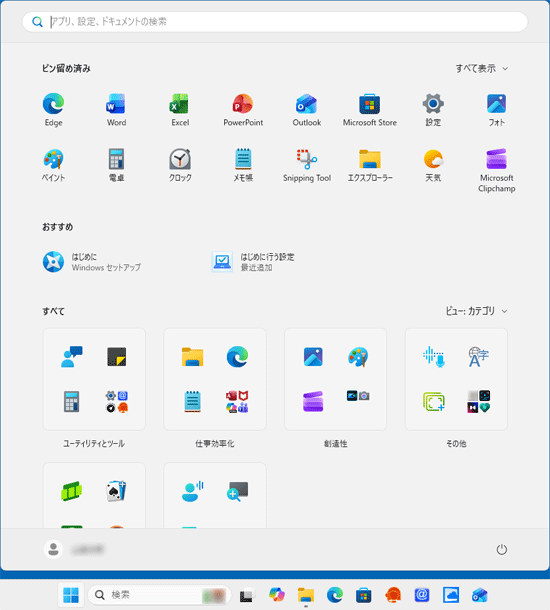The image size is (550, 610).
Task: Open Sticky Notes in ユーティリティとツール folder
Action: 116,357
